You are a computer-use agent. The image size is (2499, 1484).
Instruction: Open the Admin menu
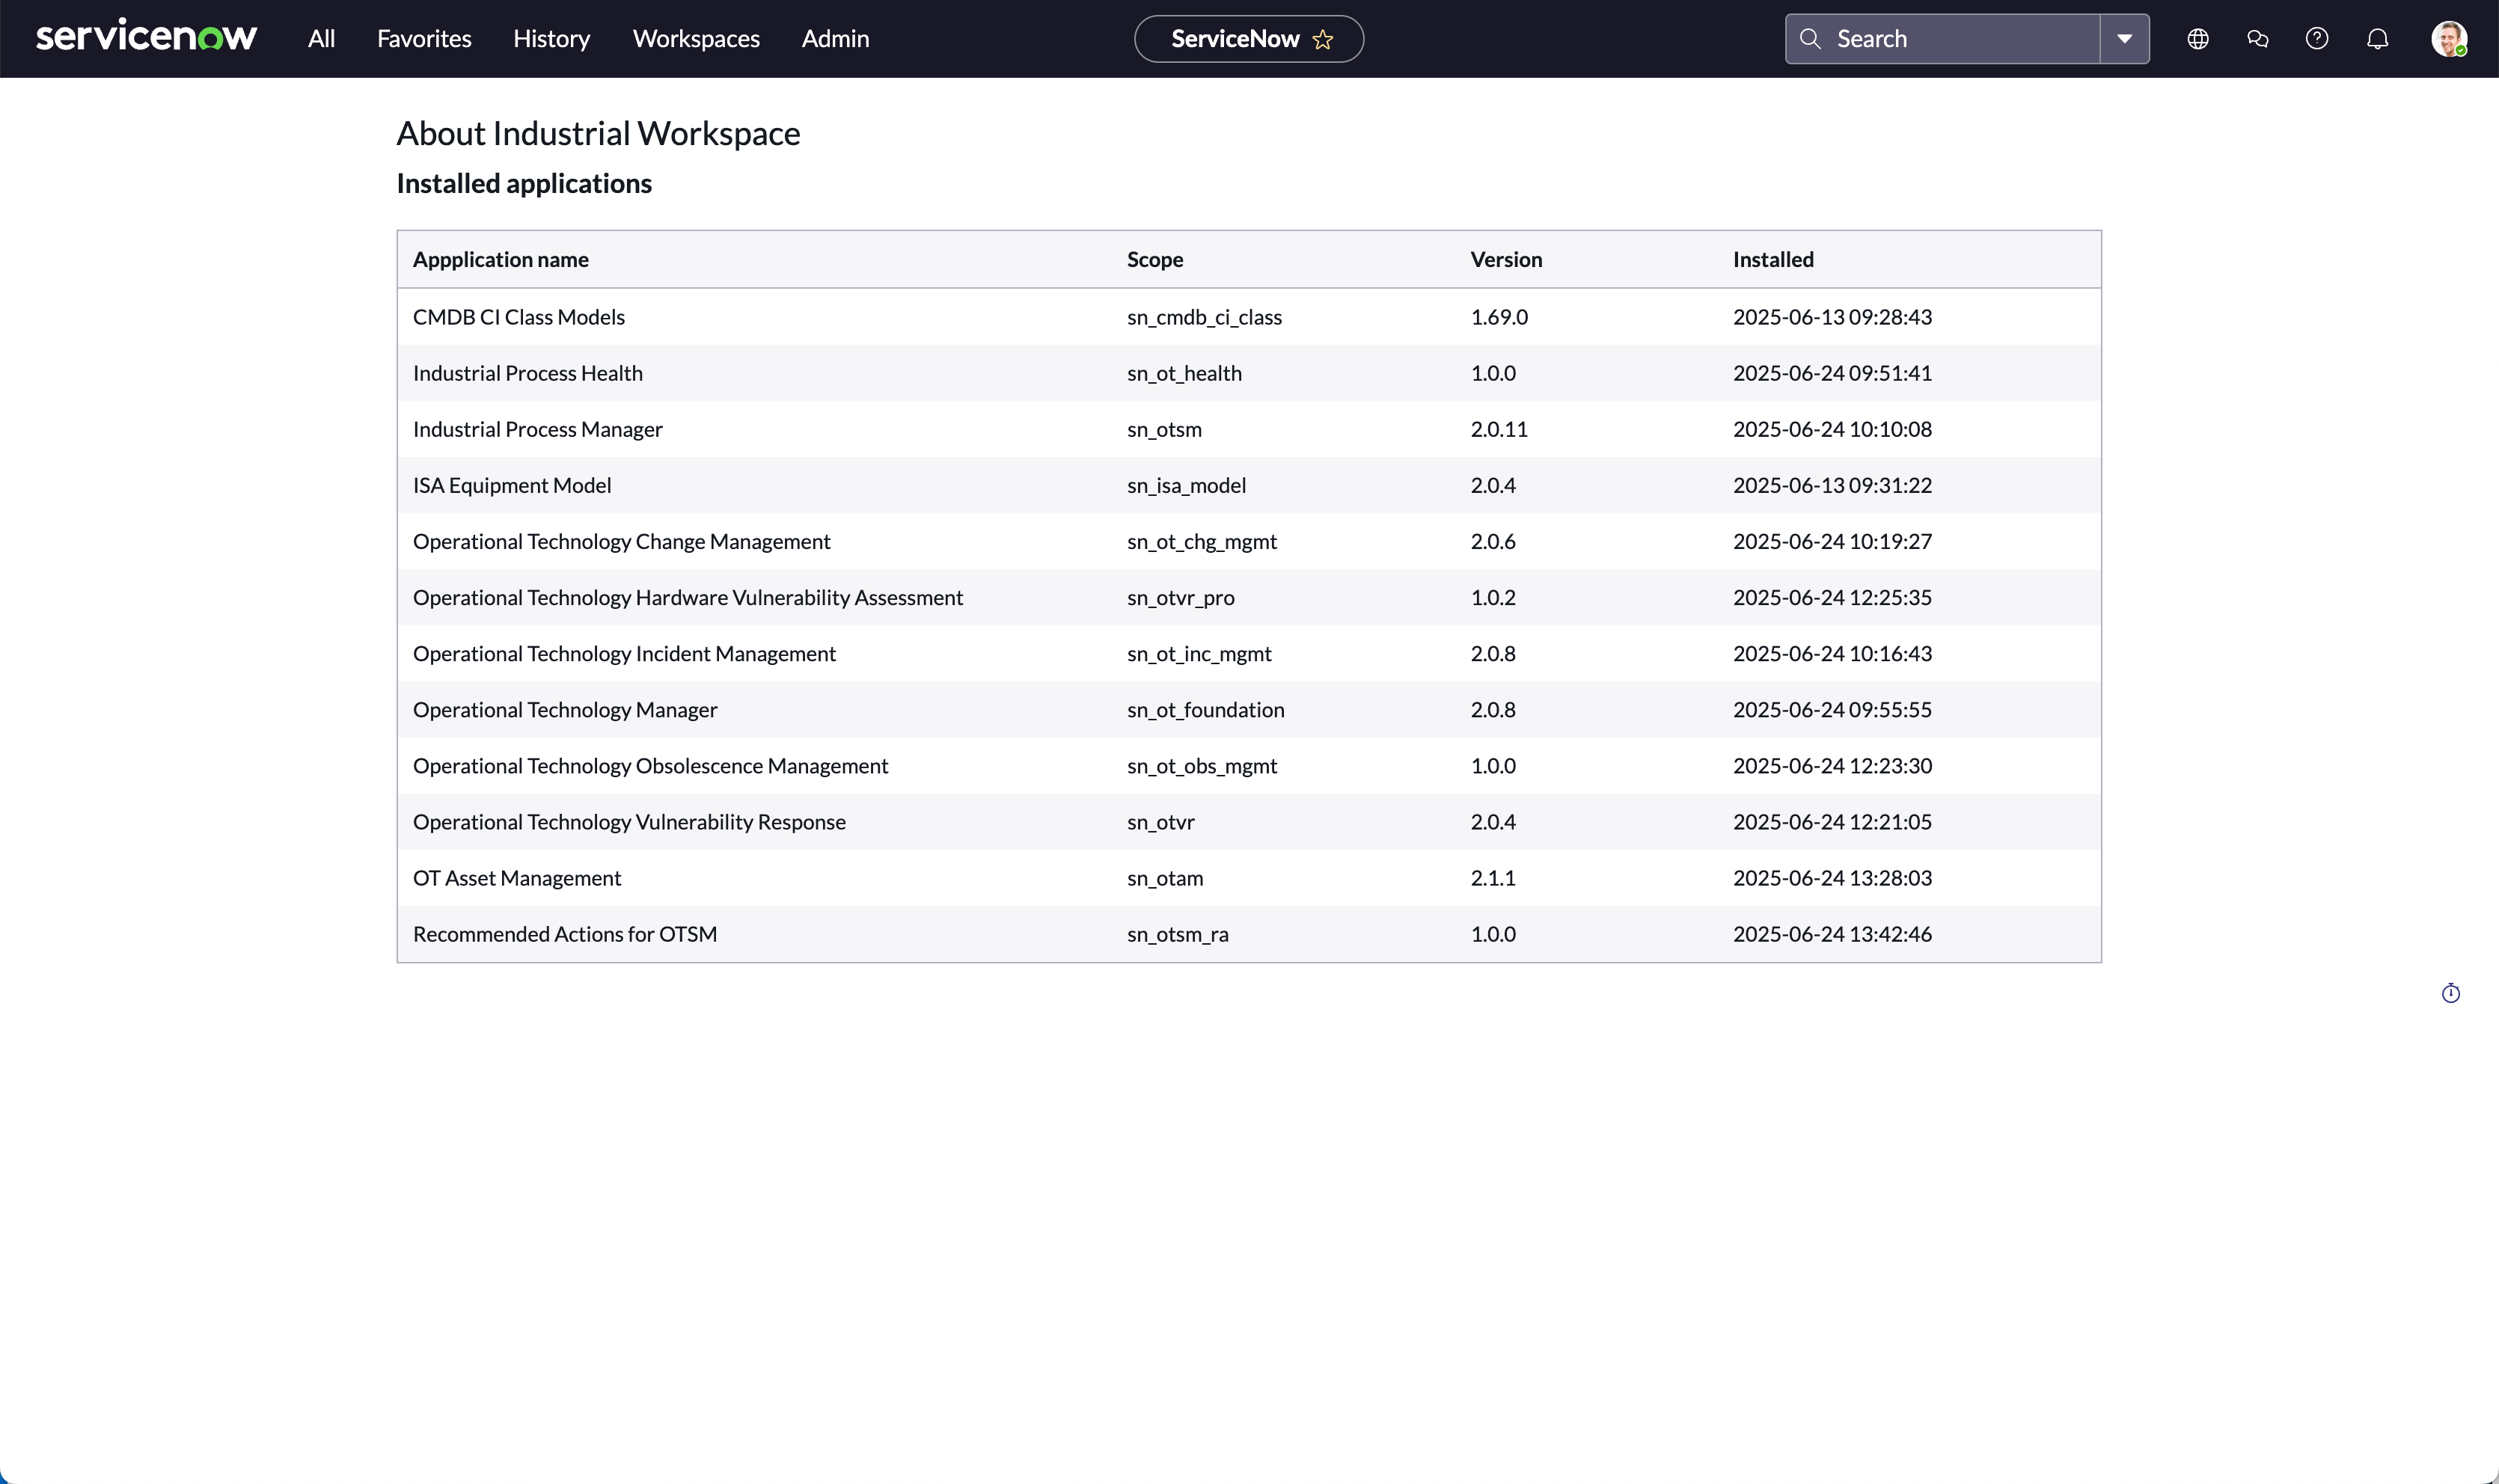pyautogui.click(x=835, y=39)
